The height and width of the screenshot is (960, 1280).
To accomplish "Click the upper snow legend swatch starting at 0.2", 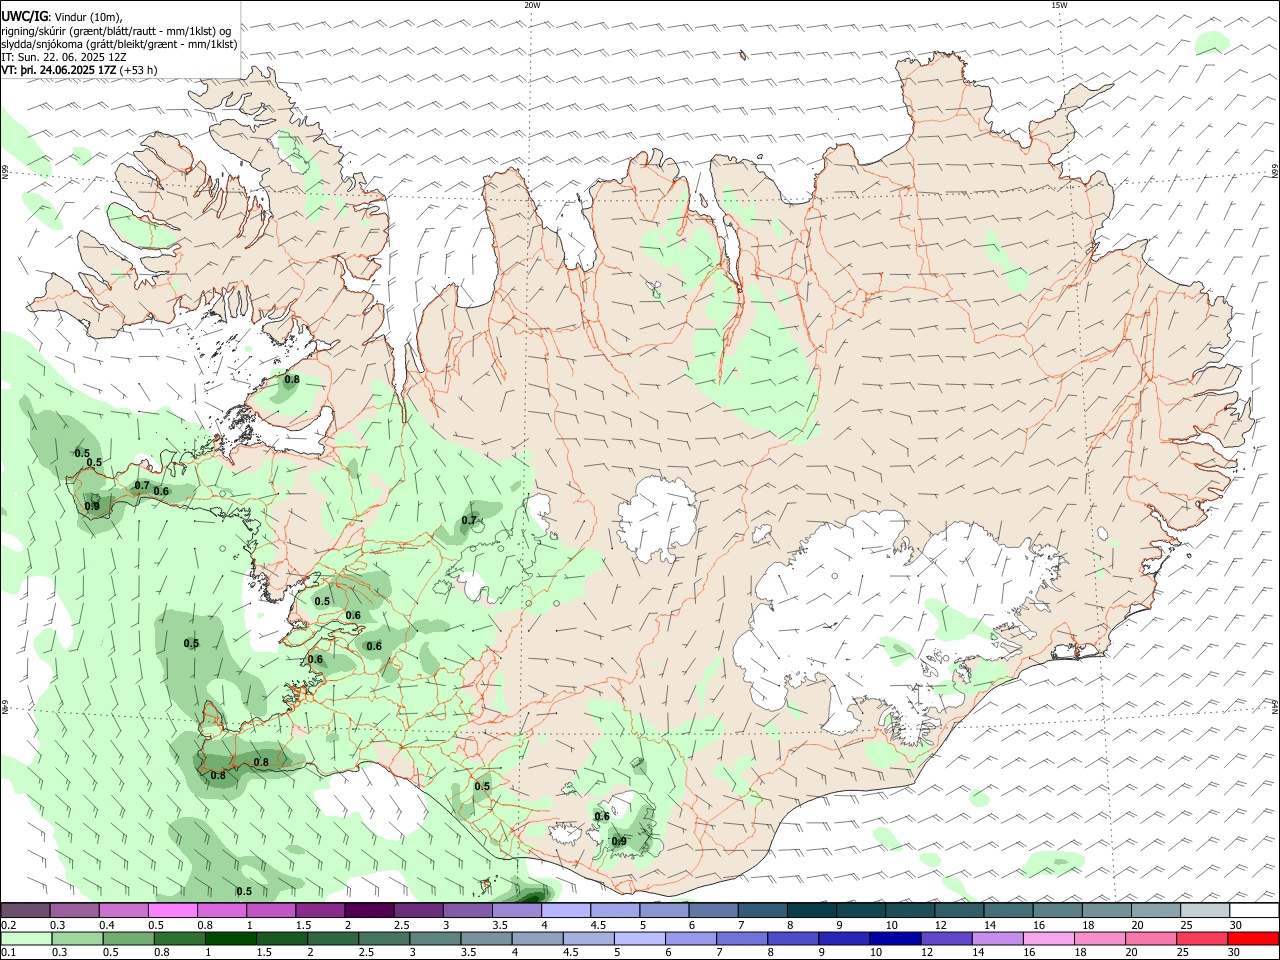I will pos(25,911).
